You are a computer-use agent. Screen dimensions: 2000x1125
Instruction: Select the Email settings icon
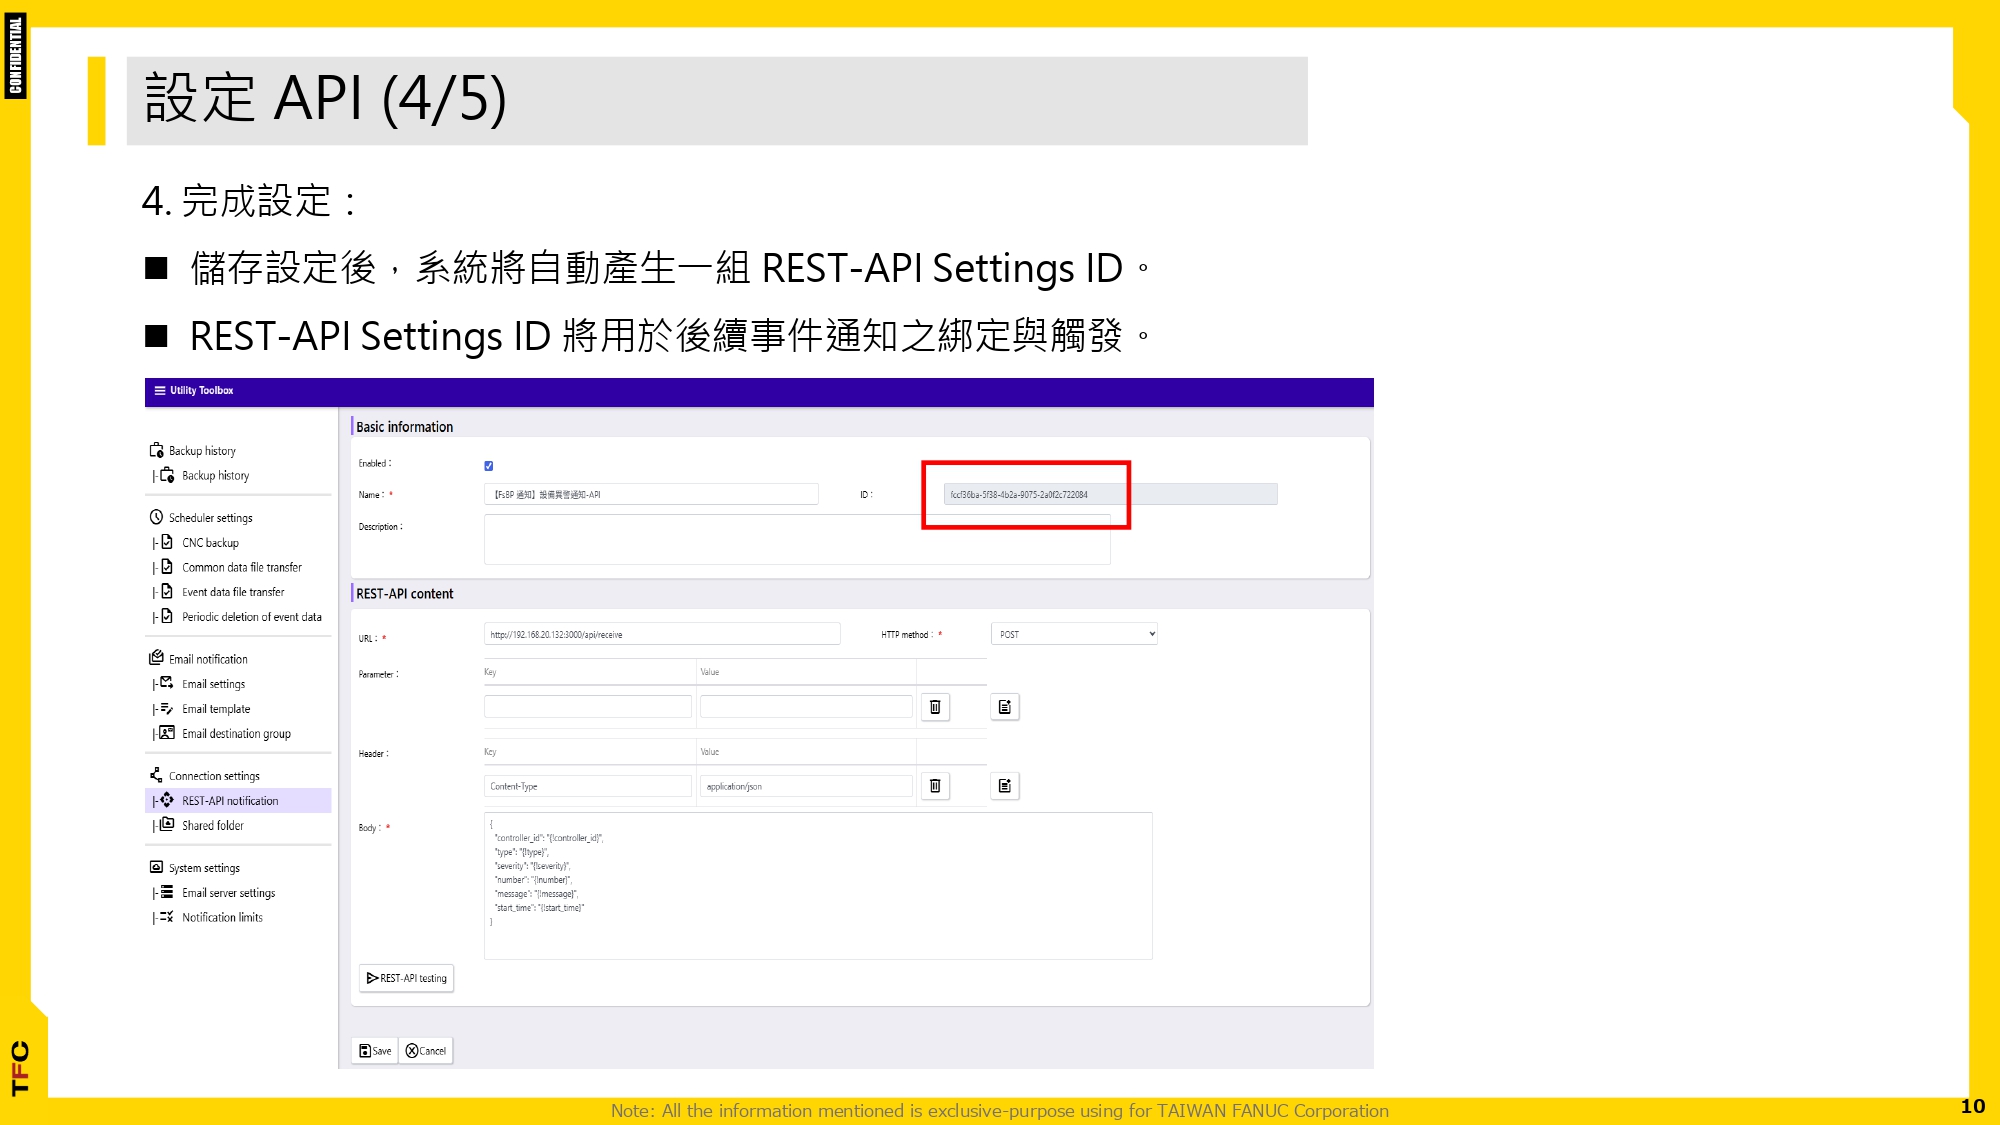[x=168, y=683]
